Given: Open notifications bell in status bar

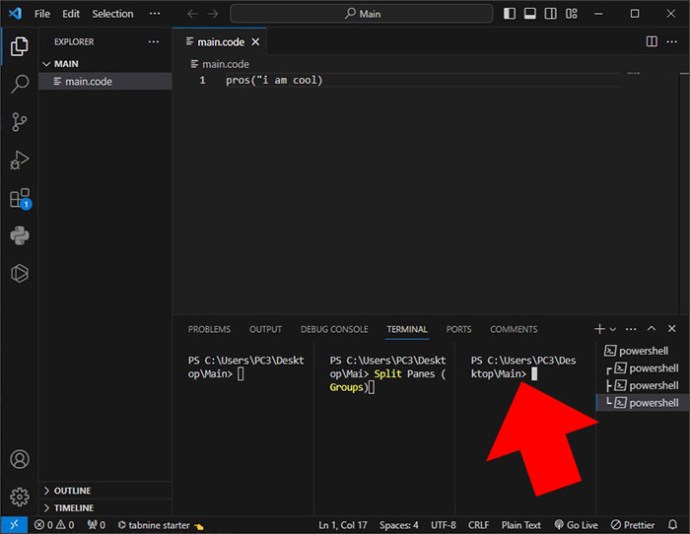Looking at the screenshot, I should click(672, 525).
